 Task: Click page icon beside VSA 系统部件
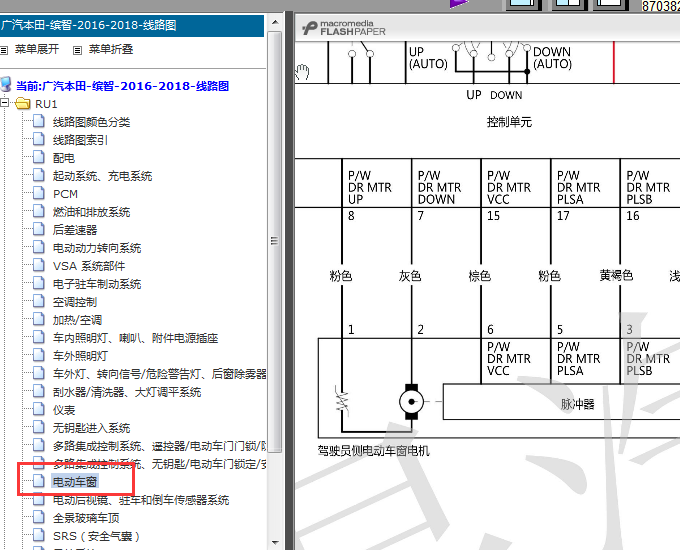(x=39, y=265)
